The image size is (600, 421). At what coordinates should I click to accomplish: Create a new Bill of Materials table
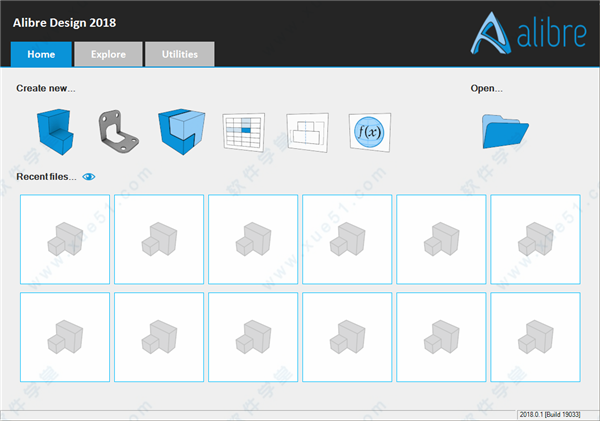click(x=244, y=132)
